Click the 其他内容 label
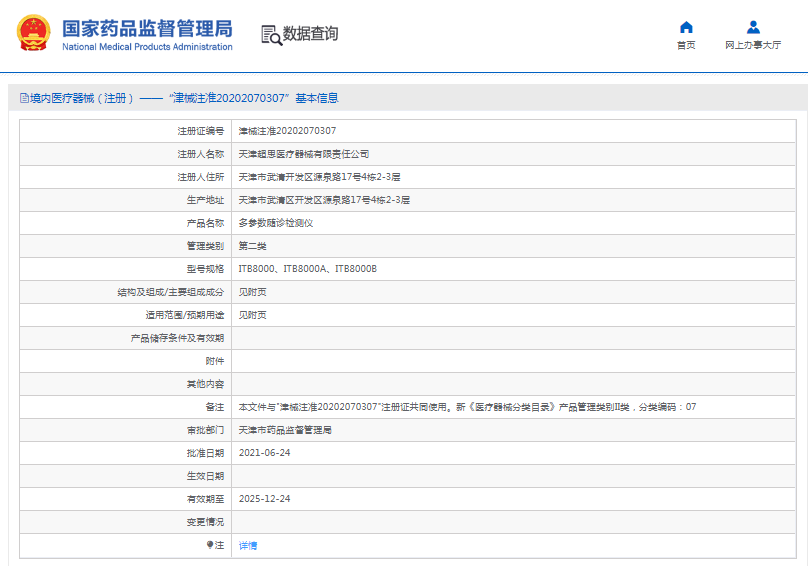 pyautogui.click(x=206, y=384)
